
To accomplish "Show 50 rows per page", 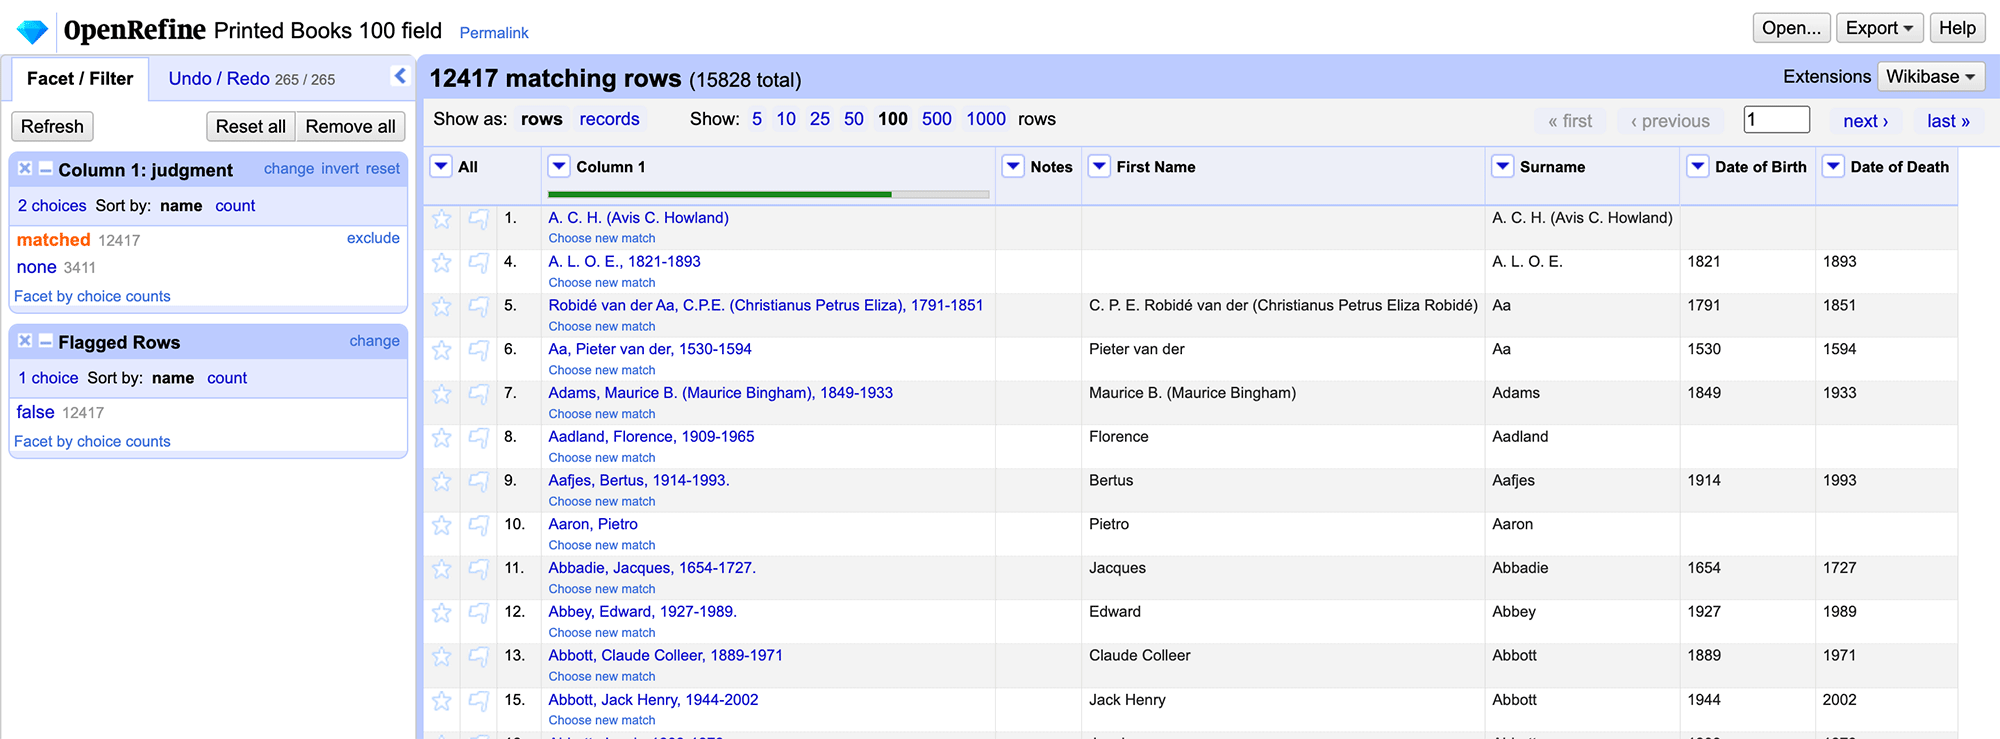I will click(854, 119).
